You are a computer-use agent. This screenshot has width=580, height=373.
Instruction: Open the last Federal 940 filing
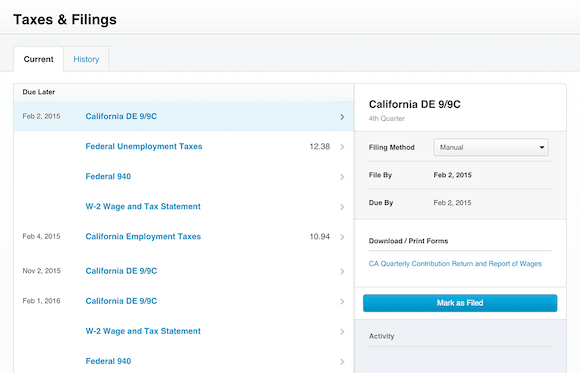(108, 361)
